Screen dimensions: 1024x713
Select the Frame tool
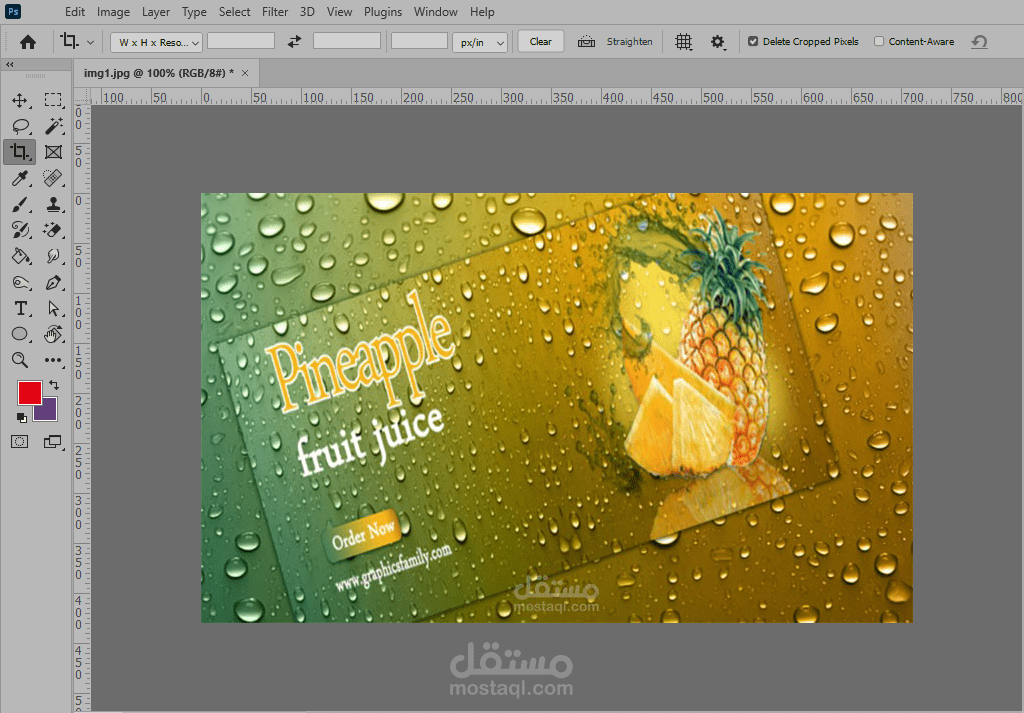click(53, 152)
